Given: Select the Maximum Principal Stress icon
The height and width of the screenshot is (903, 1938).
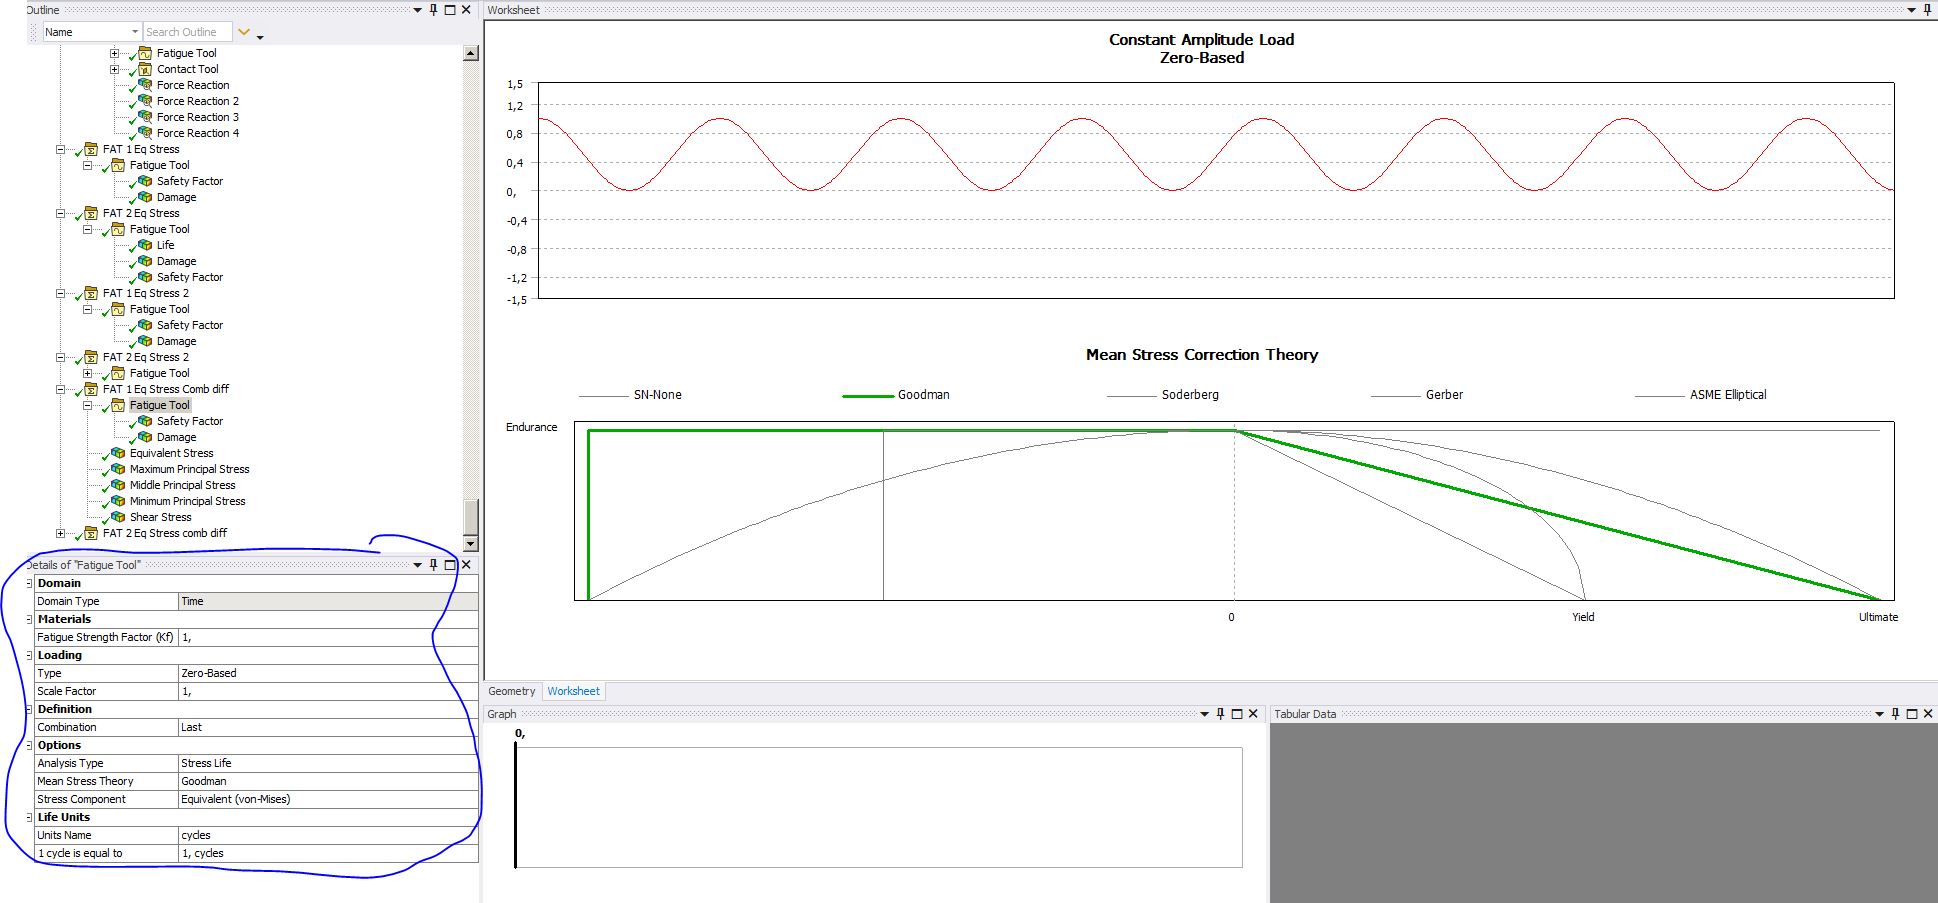Looking at the screenshot, I should coord(118,469).
